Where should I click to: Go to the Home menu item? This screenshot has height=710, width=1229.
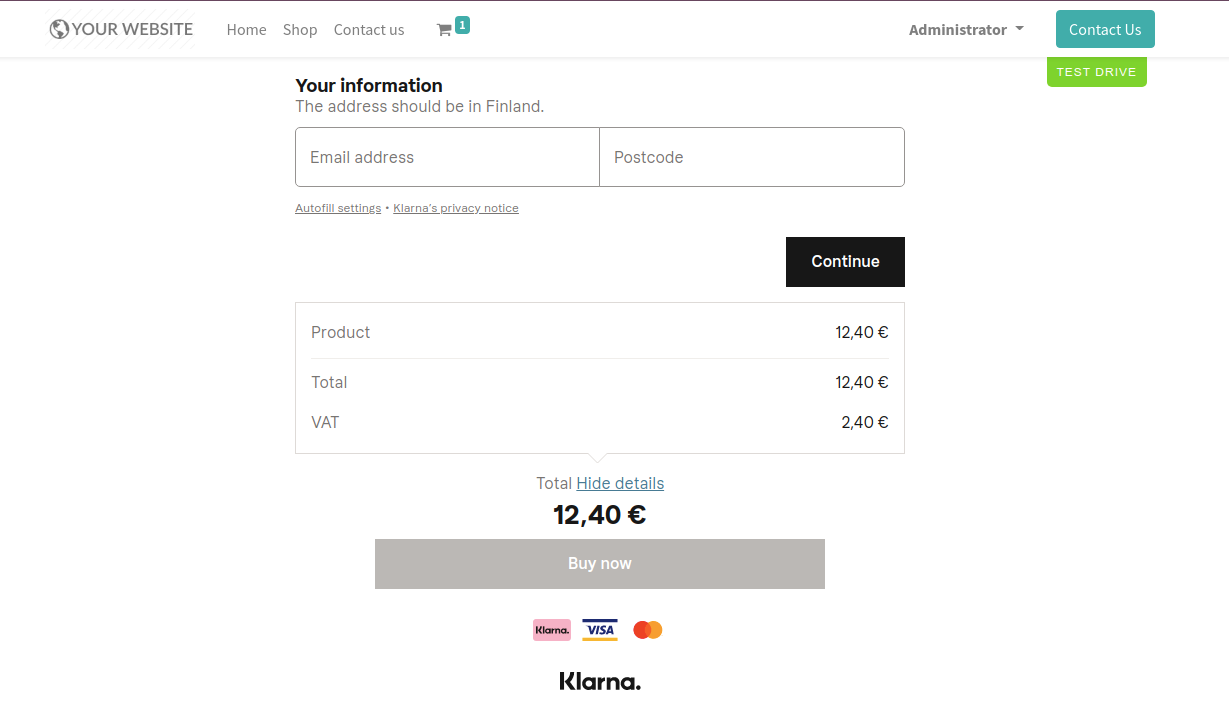click(x=246, y=30)
